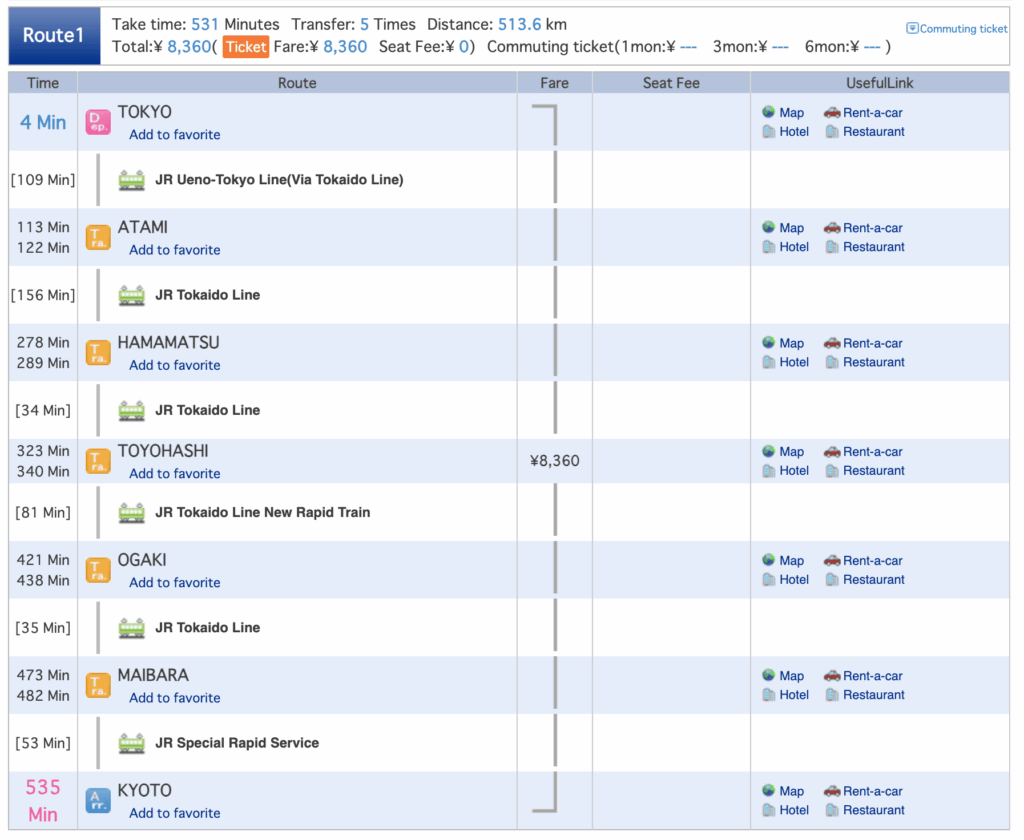Image resolution: width=1024 pixels, height=840 pixels.
Task: Add TOKYO to favorite
Action: pos(174,135)
